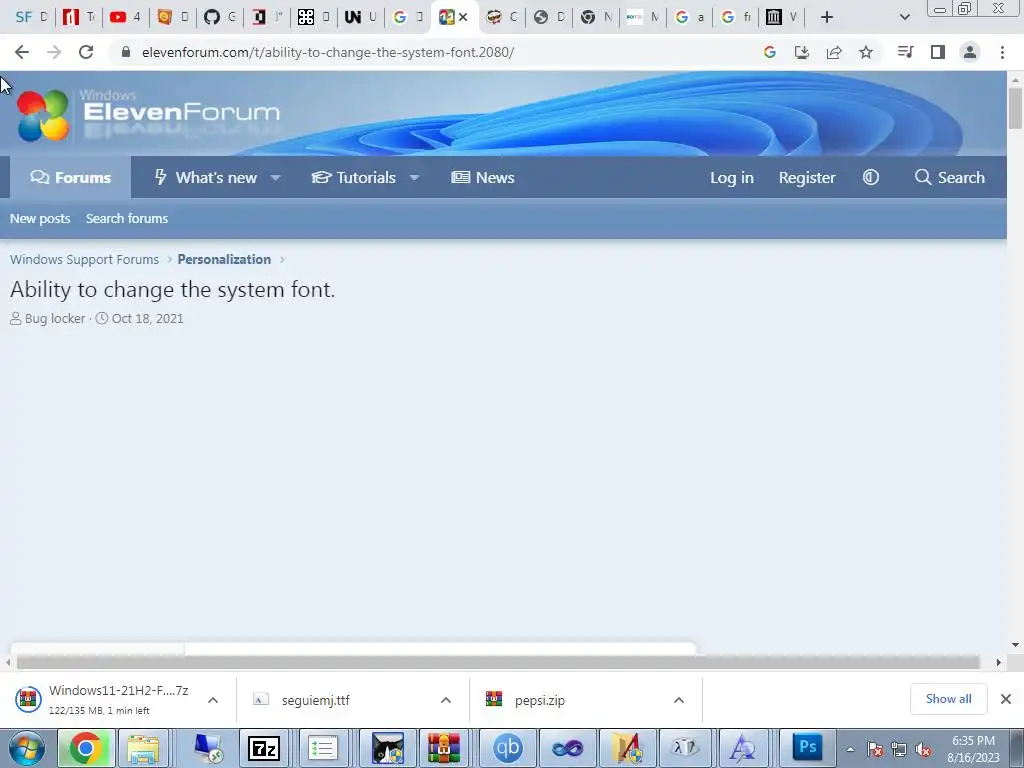Switch to the YouTube browser tab

(x=125, y=17)
